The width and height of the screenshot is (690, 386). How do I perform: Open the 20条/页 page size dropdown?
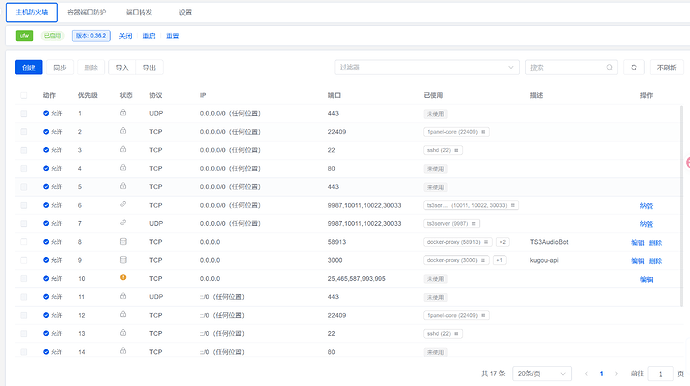(542, 374)
